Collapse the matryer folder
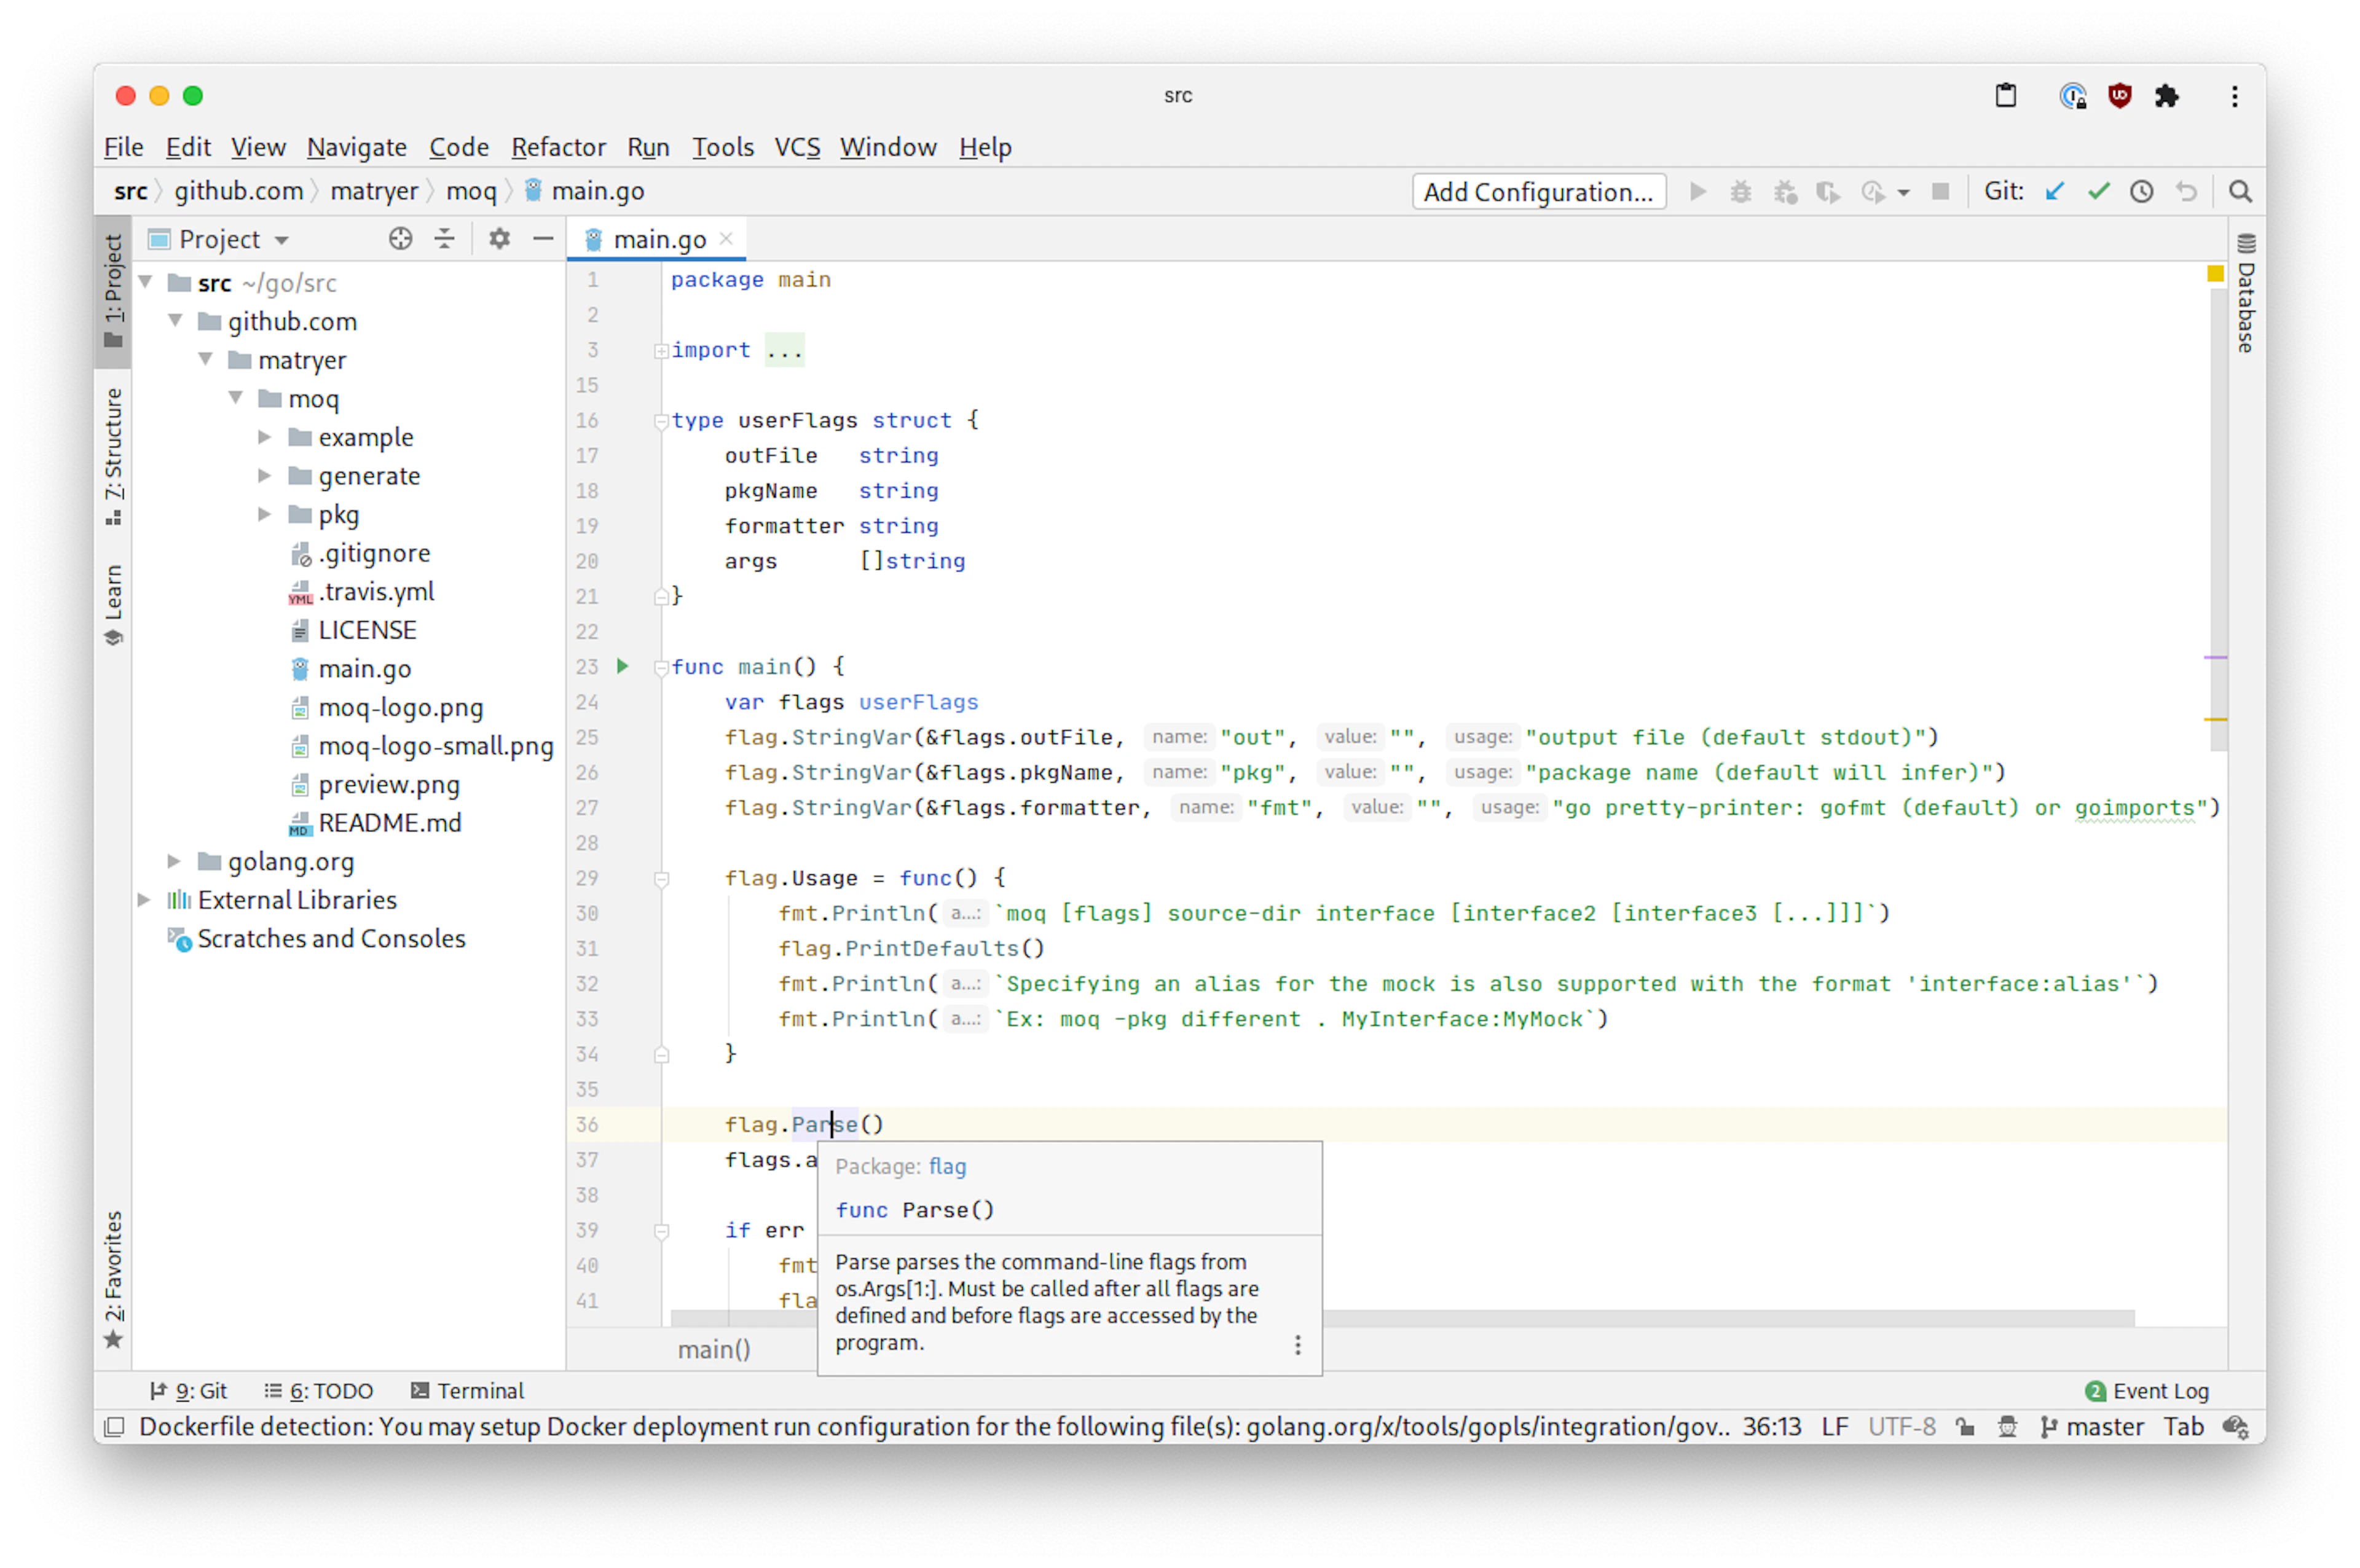 coord(206,359)
